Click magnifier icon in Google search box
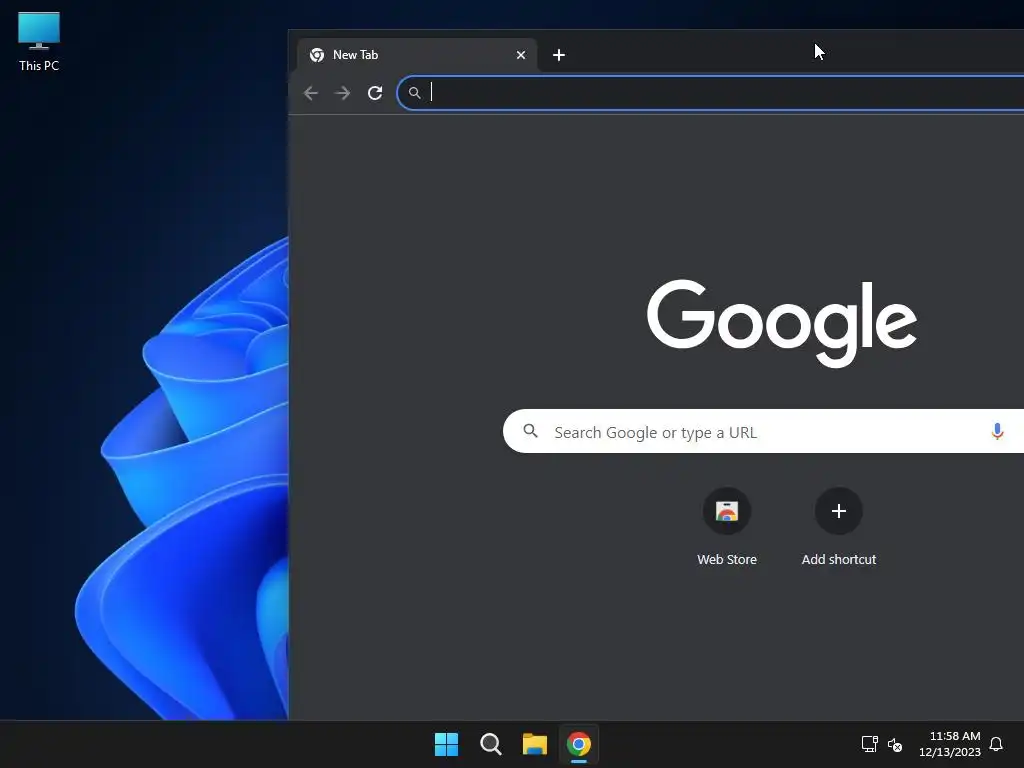The image size is (1024, 768). (530, 431)
